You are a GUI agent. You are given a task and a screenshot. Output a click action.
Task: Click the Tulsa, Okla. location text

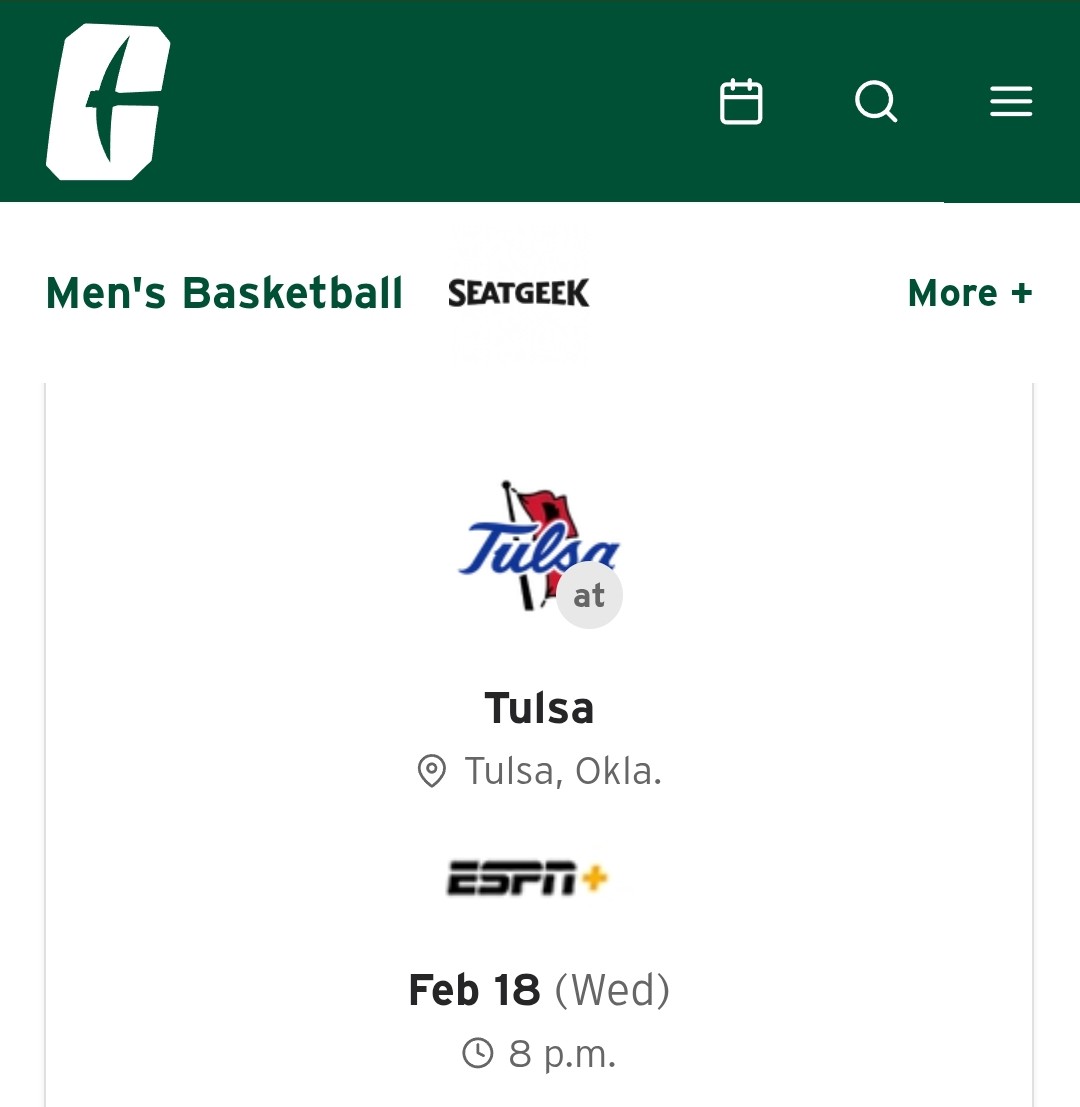[563, 772]
